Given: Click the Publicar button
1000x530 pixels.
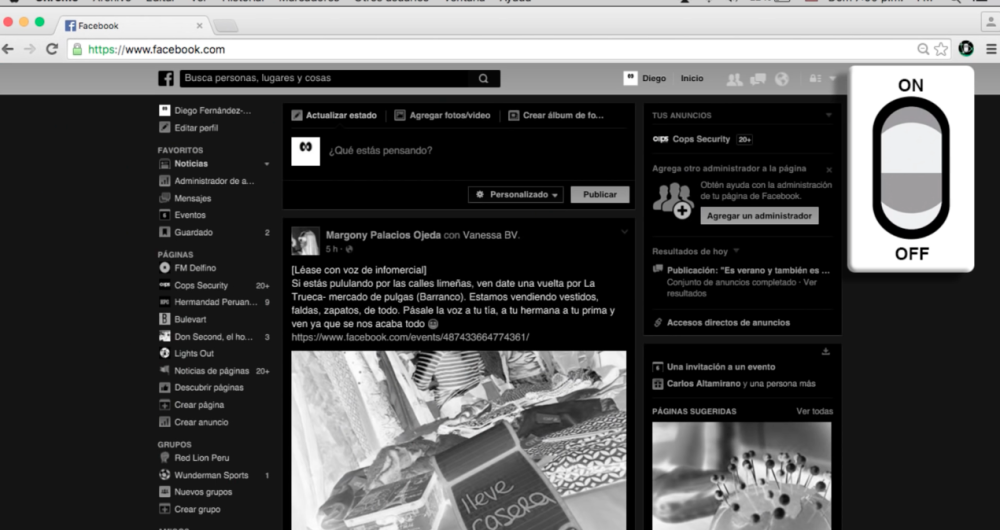Looking at the screenshot, I should 599,195.
